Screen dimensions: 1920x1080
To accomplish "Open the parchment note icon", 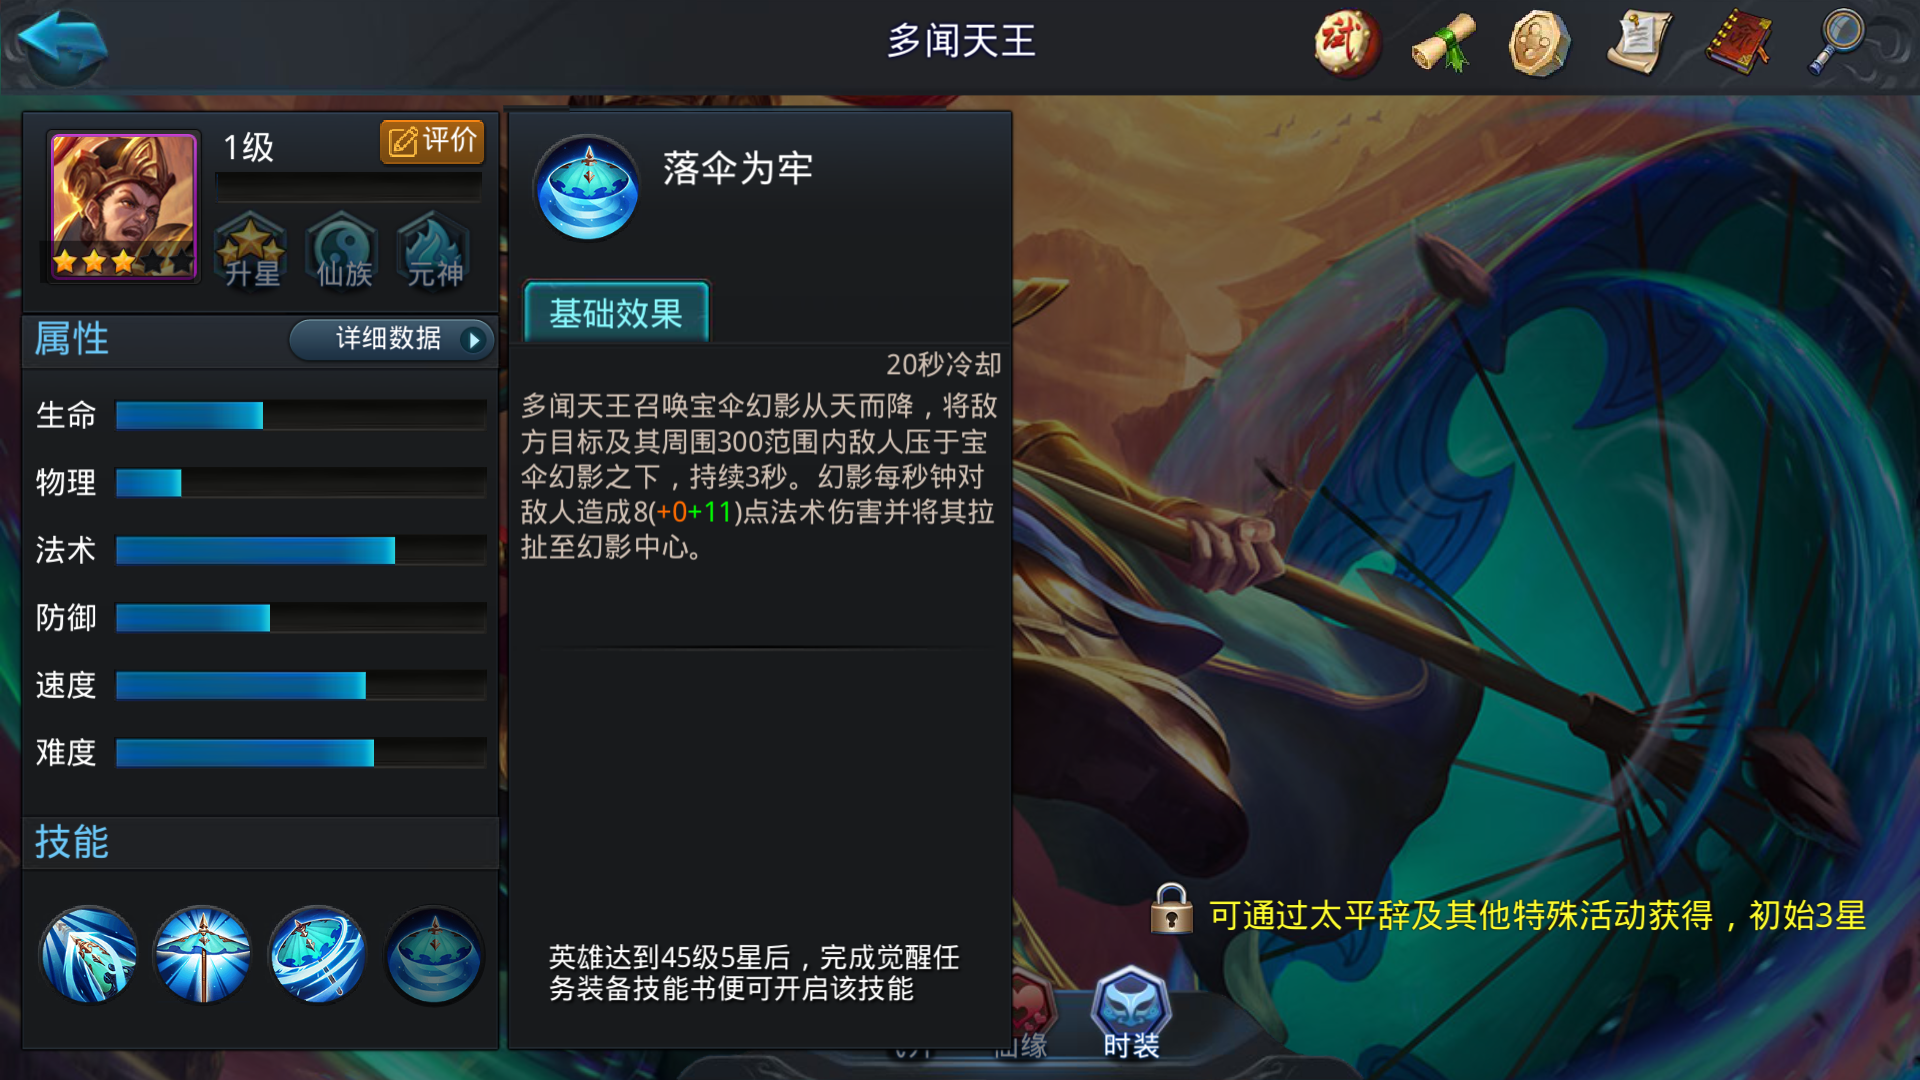I will tap(1639, 43).
